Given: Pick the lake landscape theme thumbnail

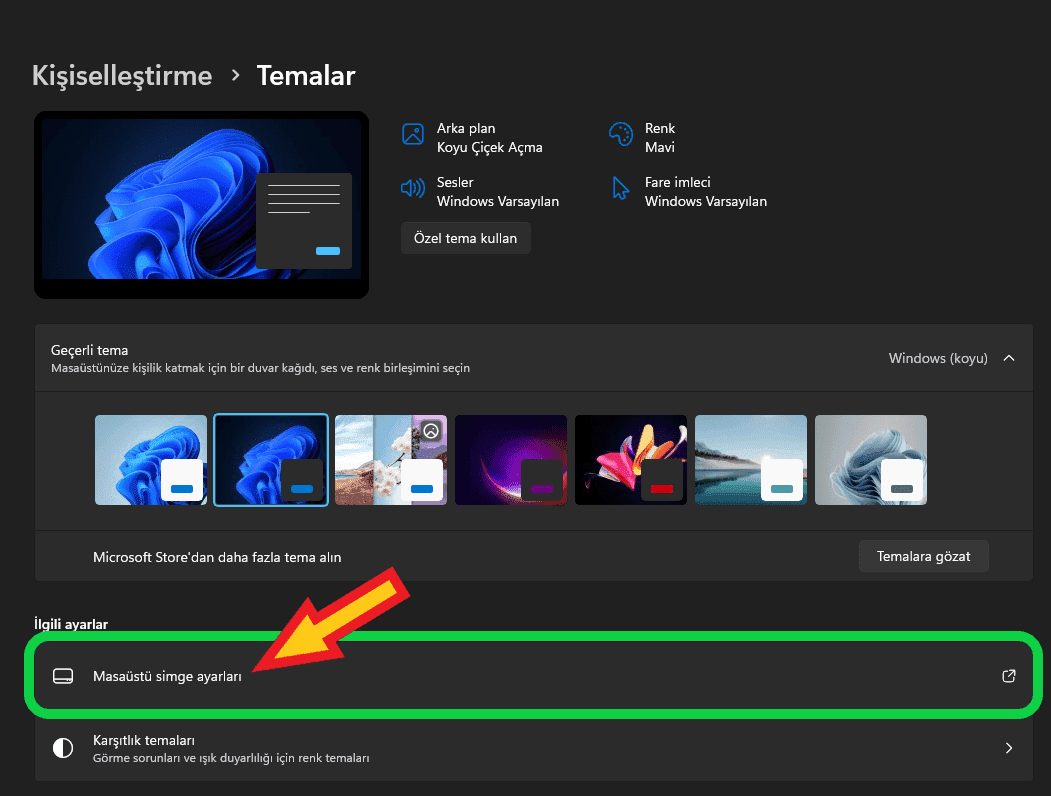Looking at the screenshot, I should [751, 460].
